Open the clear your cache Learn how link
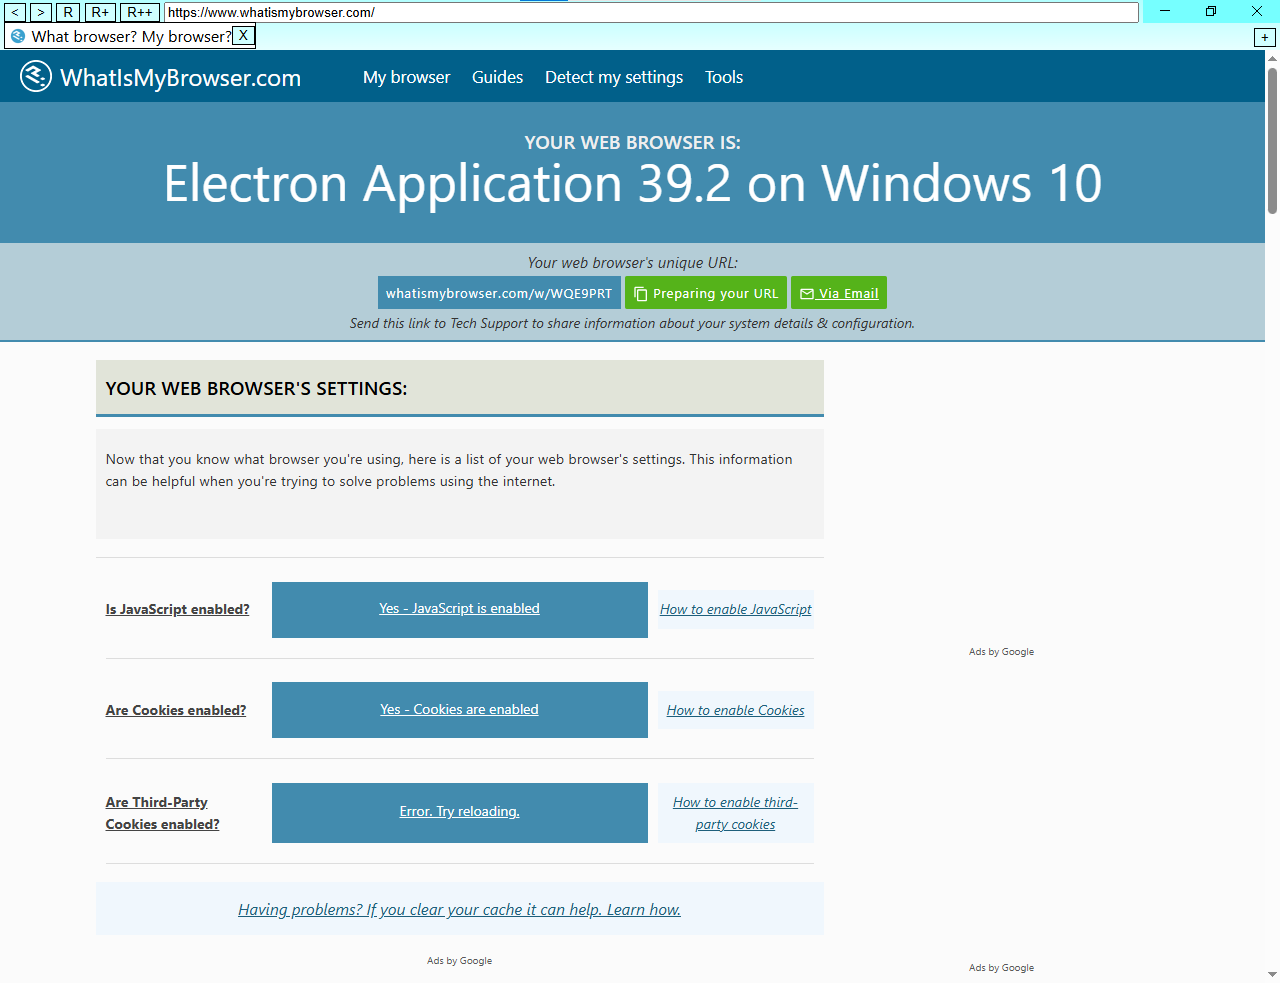 coord(459,909)
